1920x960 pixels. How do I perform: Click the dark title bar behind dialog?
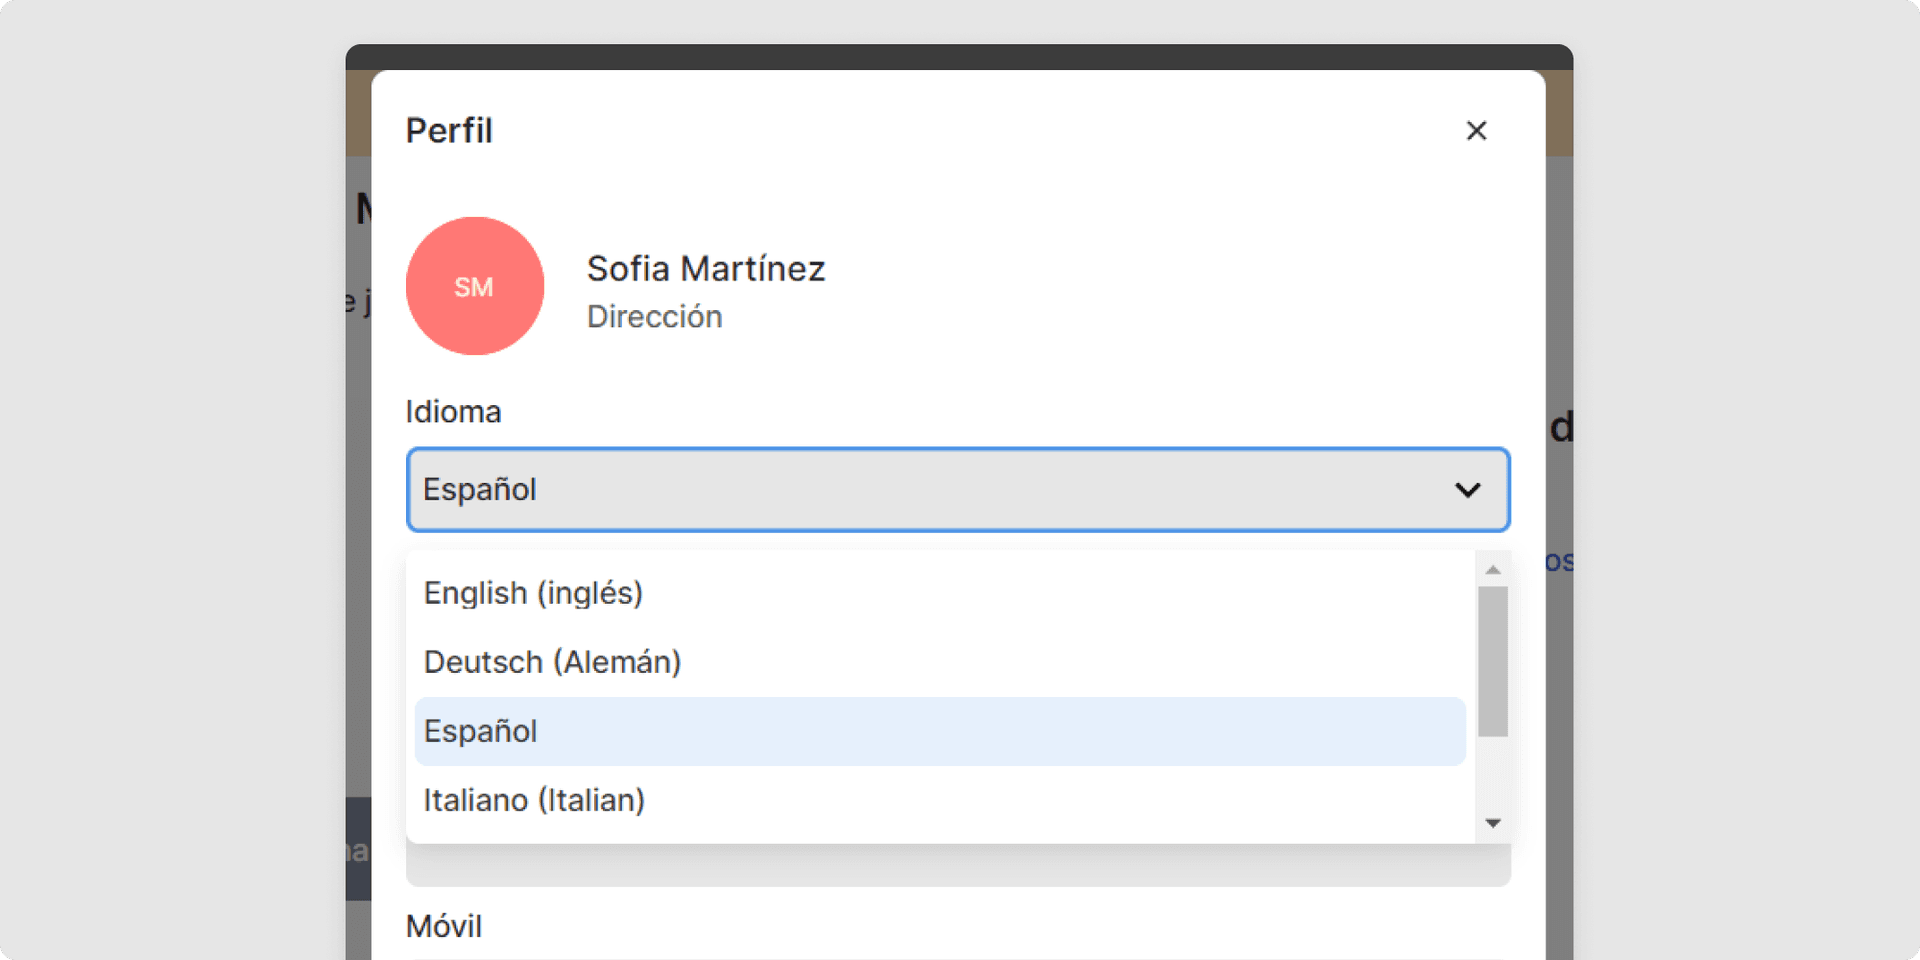pos(958,56)
